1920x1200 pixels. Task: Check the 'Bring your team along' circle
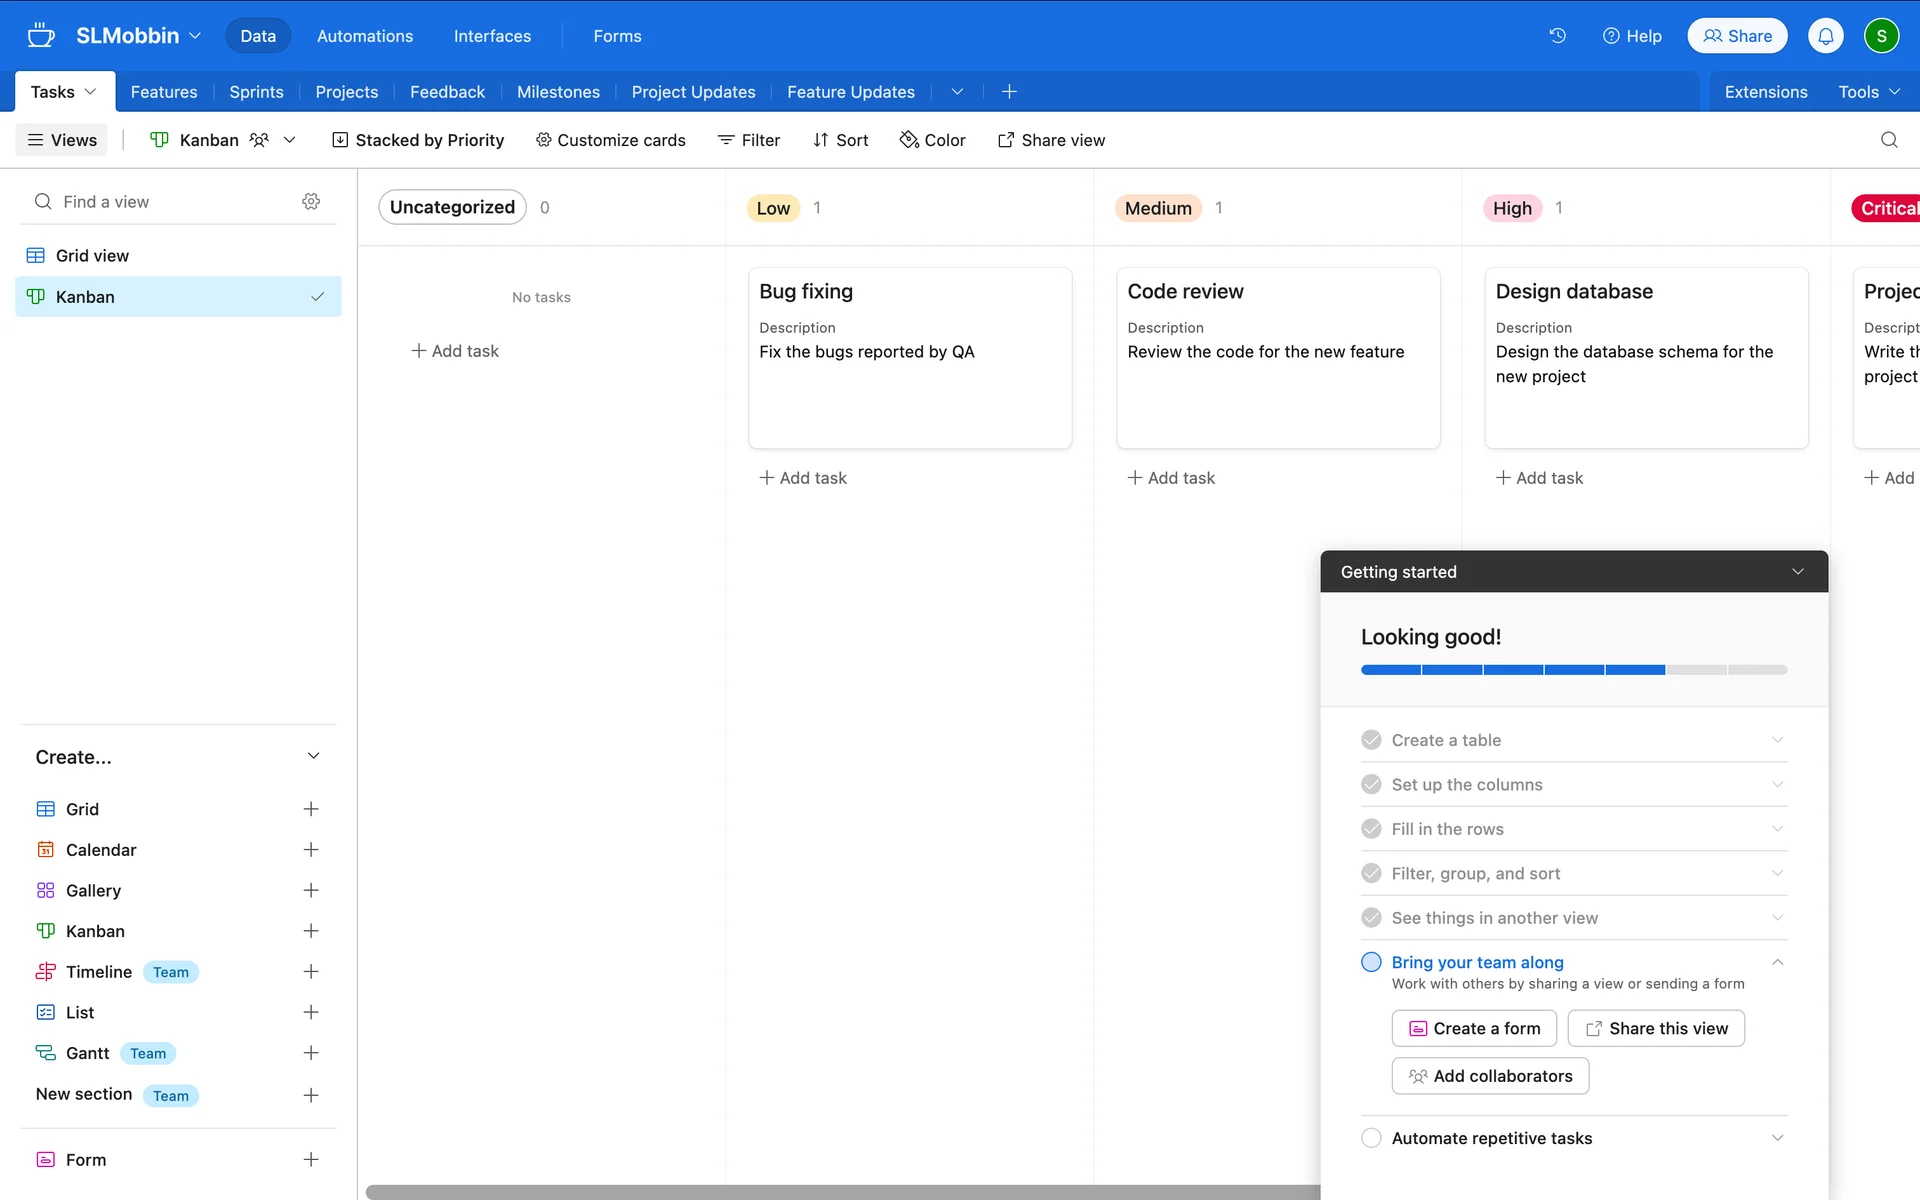pos(1371,962)
